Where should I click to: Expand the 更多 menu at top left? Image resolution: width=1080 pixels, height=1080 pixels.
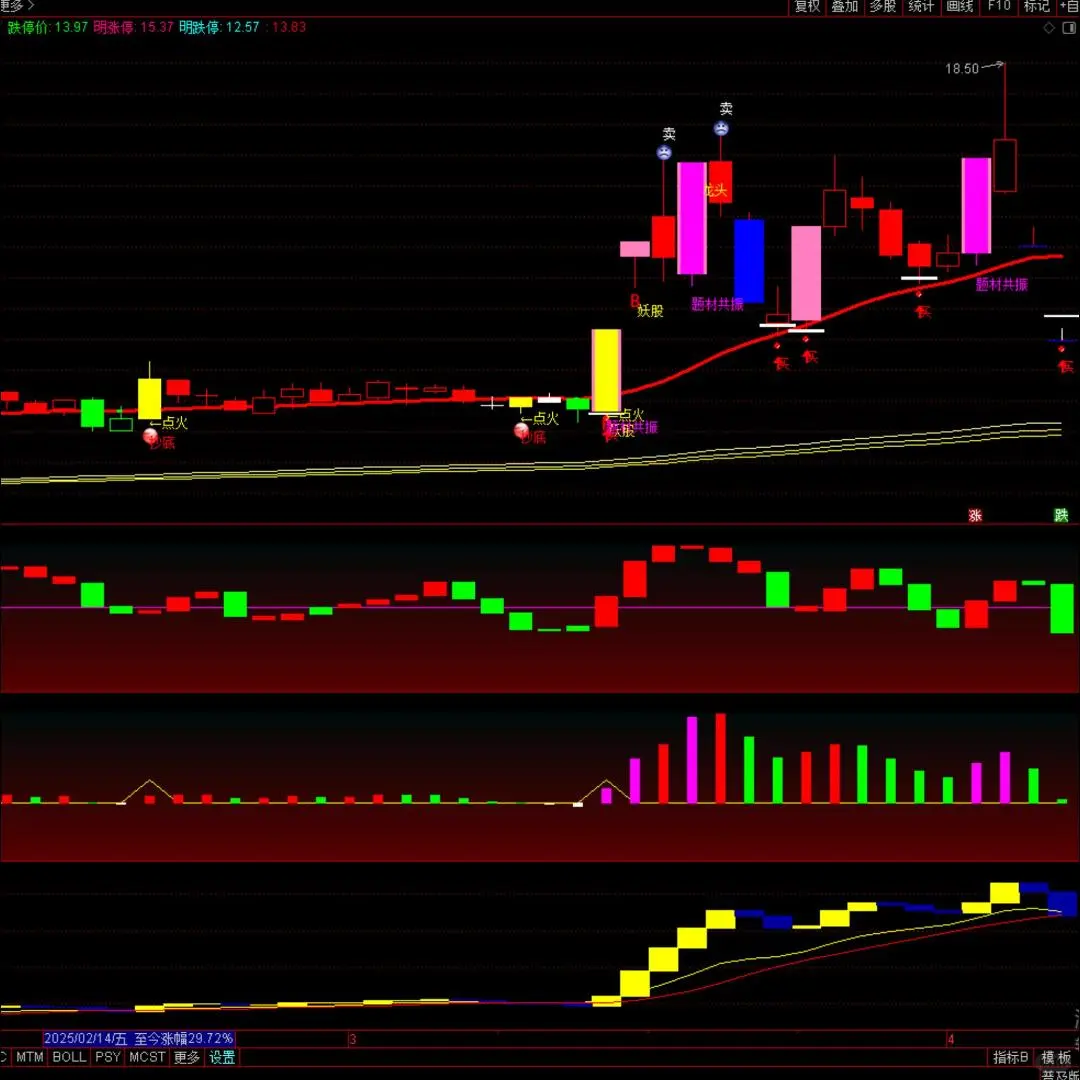17,6
